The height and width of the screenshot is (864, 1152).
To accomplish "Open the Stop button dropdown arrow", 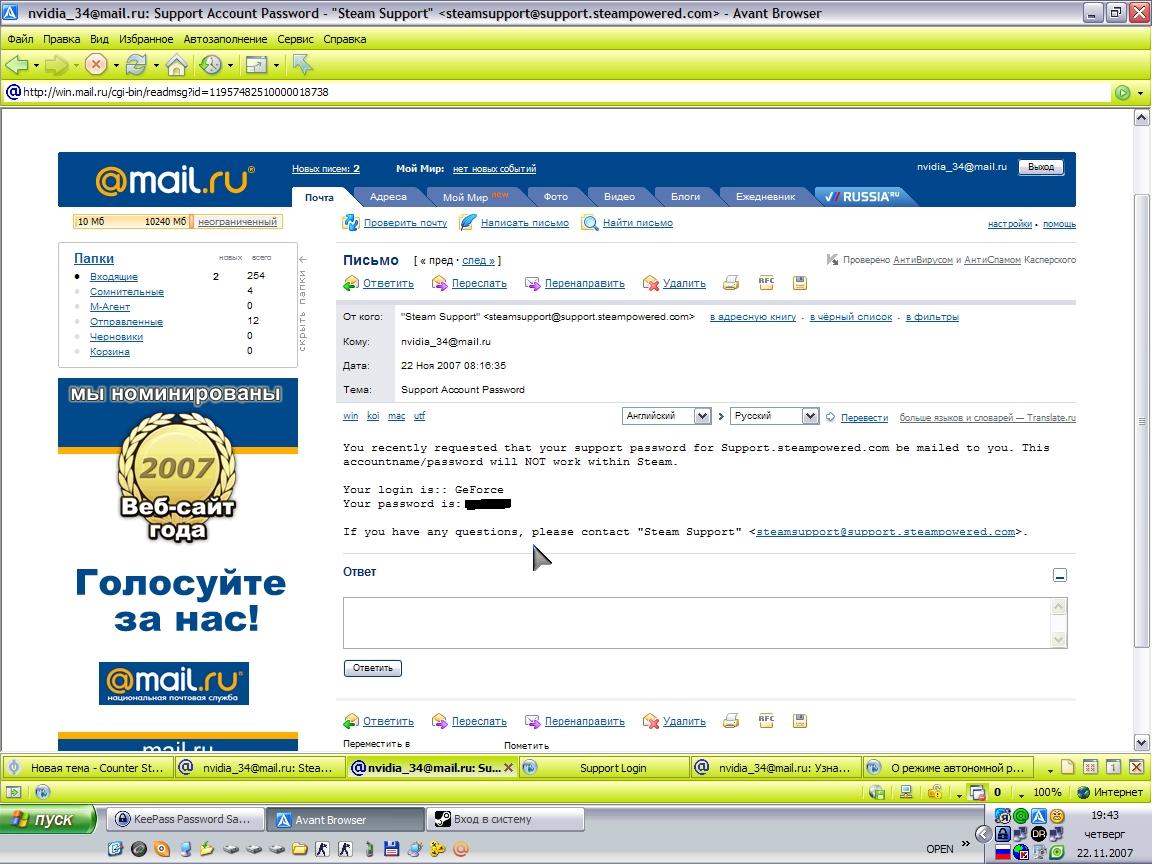I will (116, 65).
